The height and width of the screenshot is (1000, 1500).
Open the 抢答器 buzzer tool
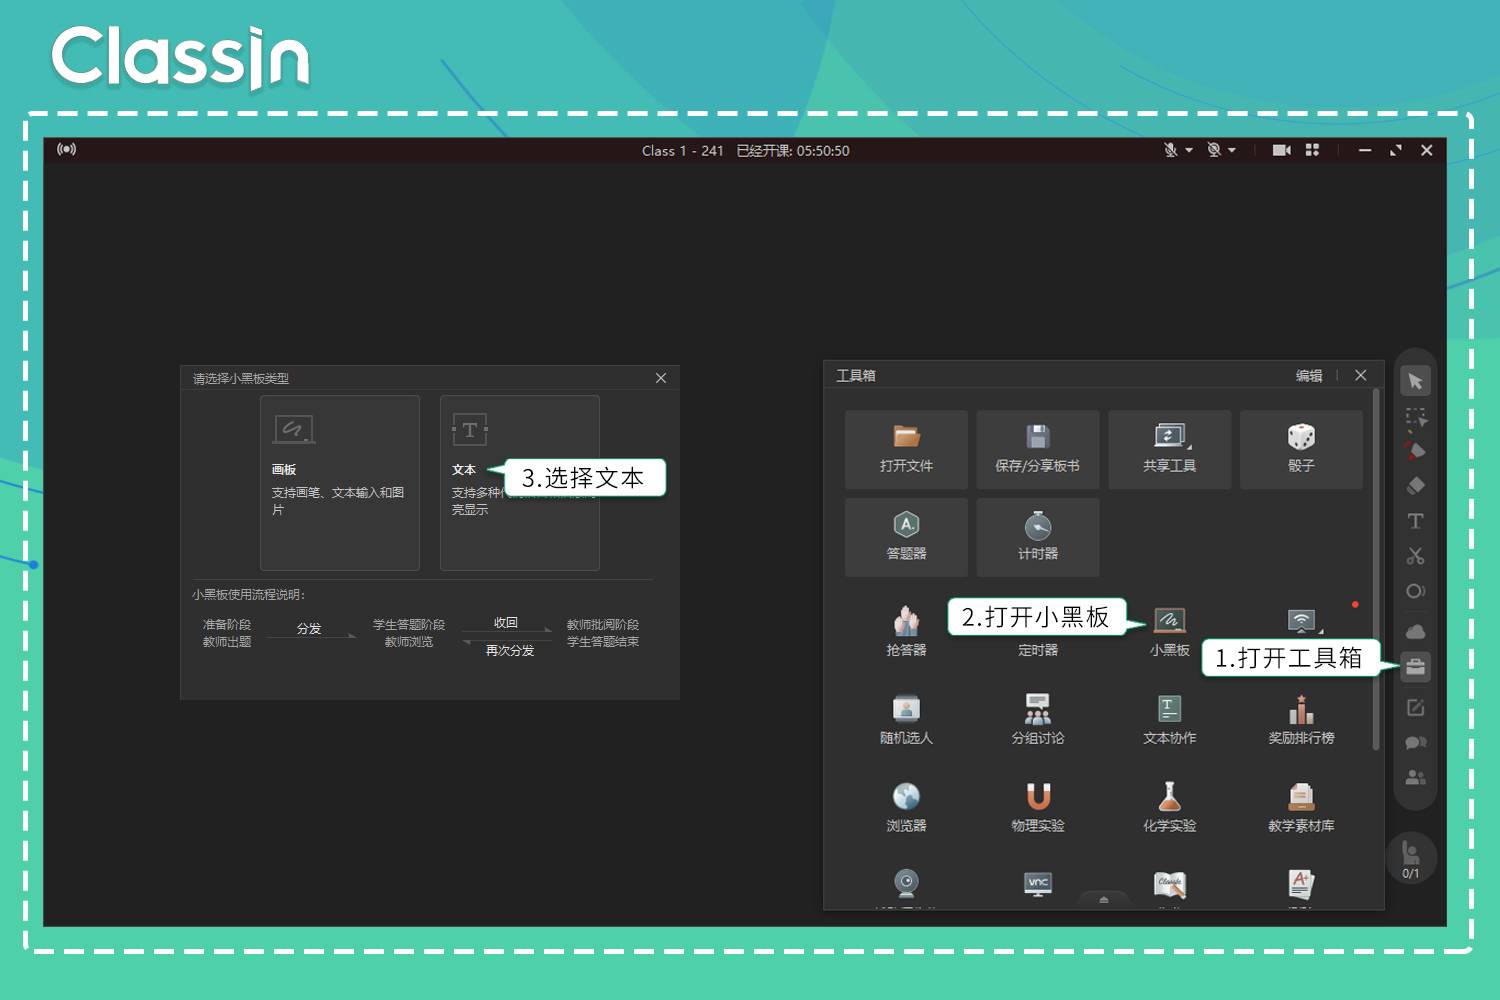[906, 631]
